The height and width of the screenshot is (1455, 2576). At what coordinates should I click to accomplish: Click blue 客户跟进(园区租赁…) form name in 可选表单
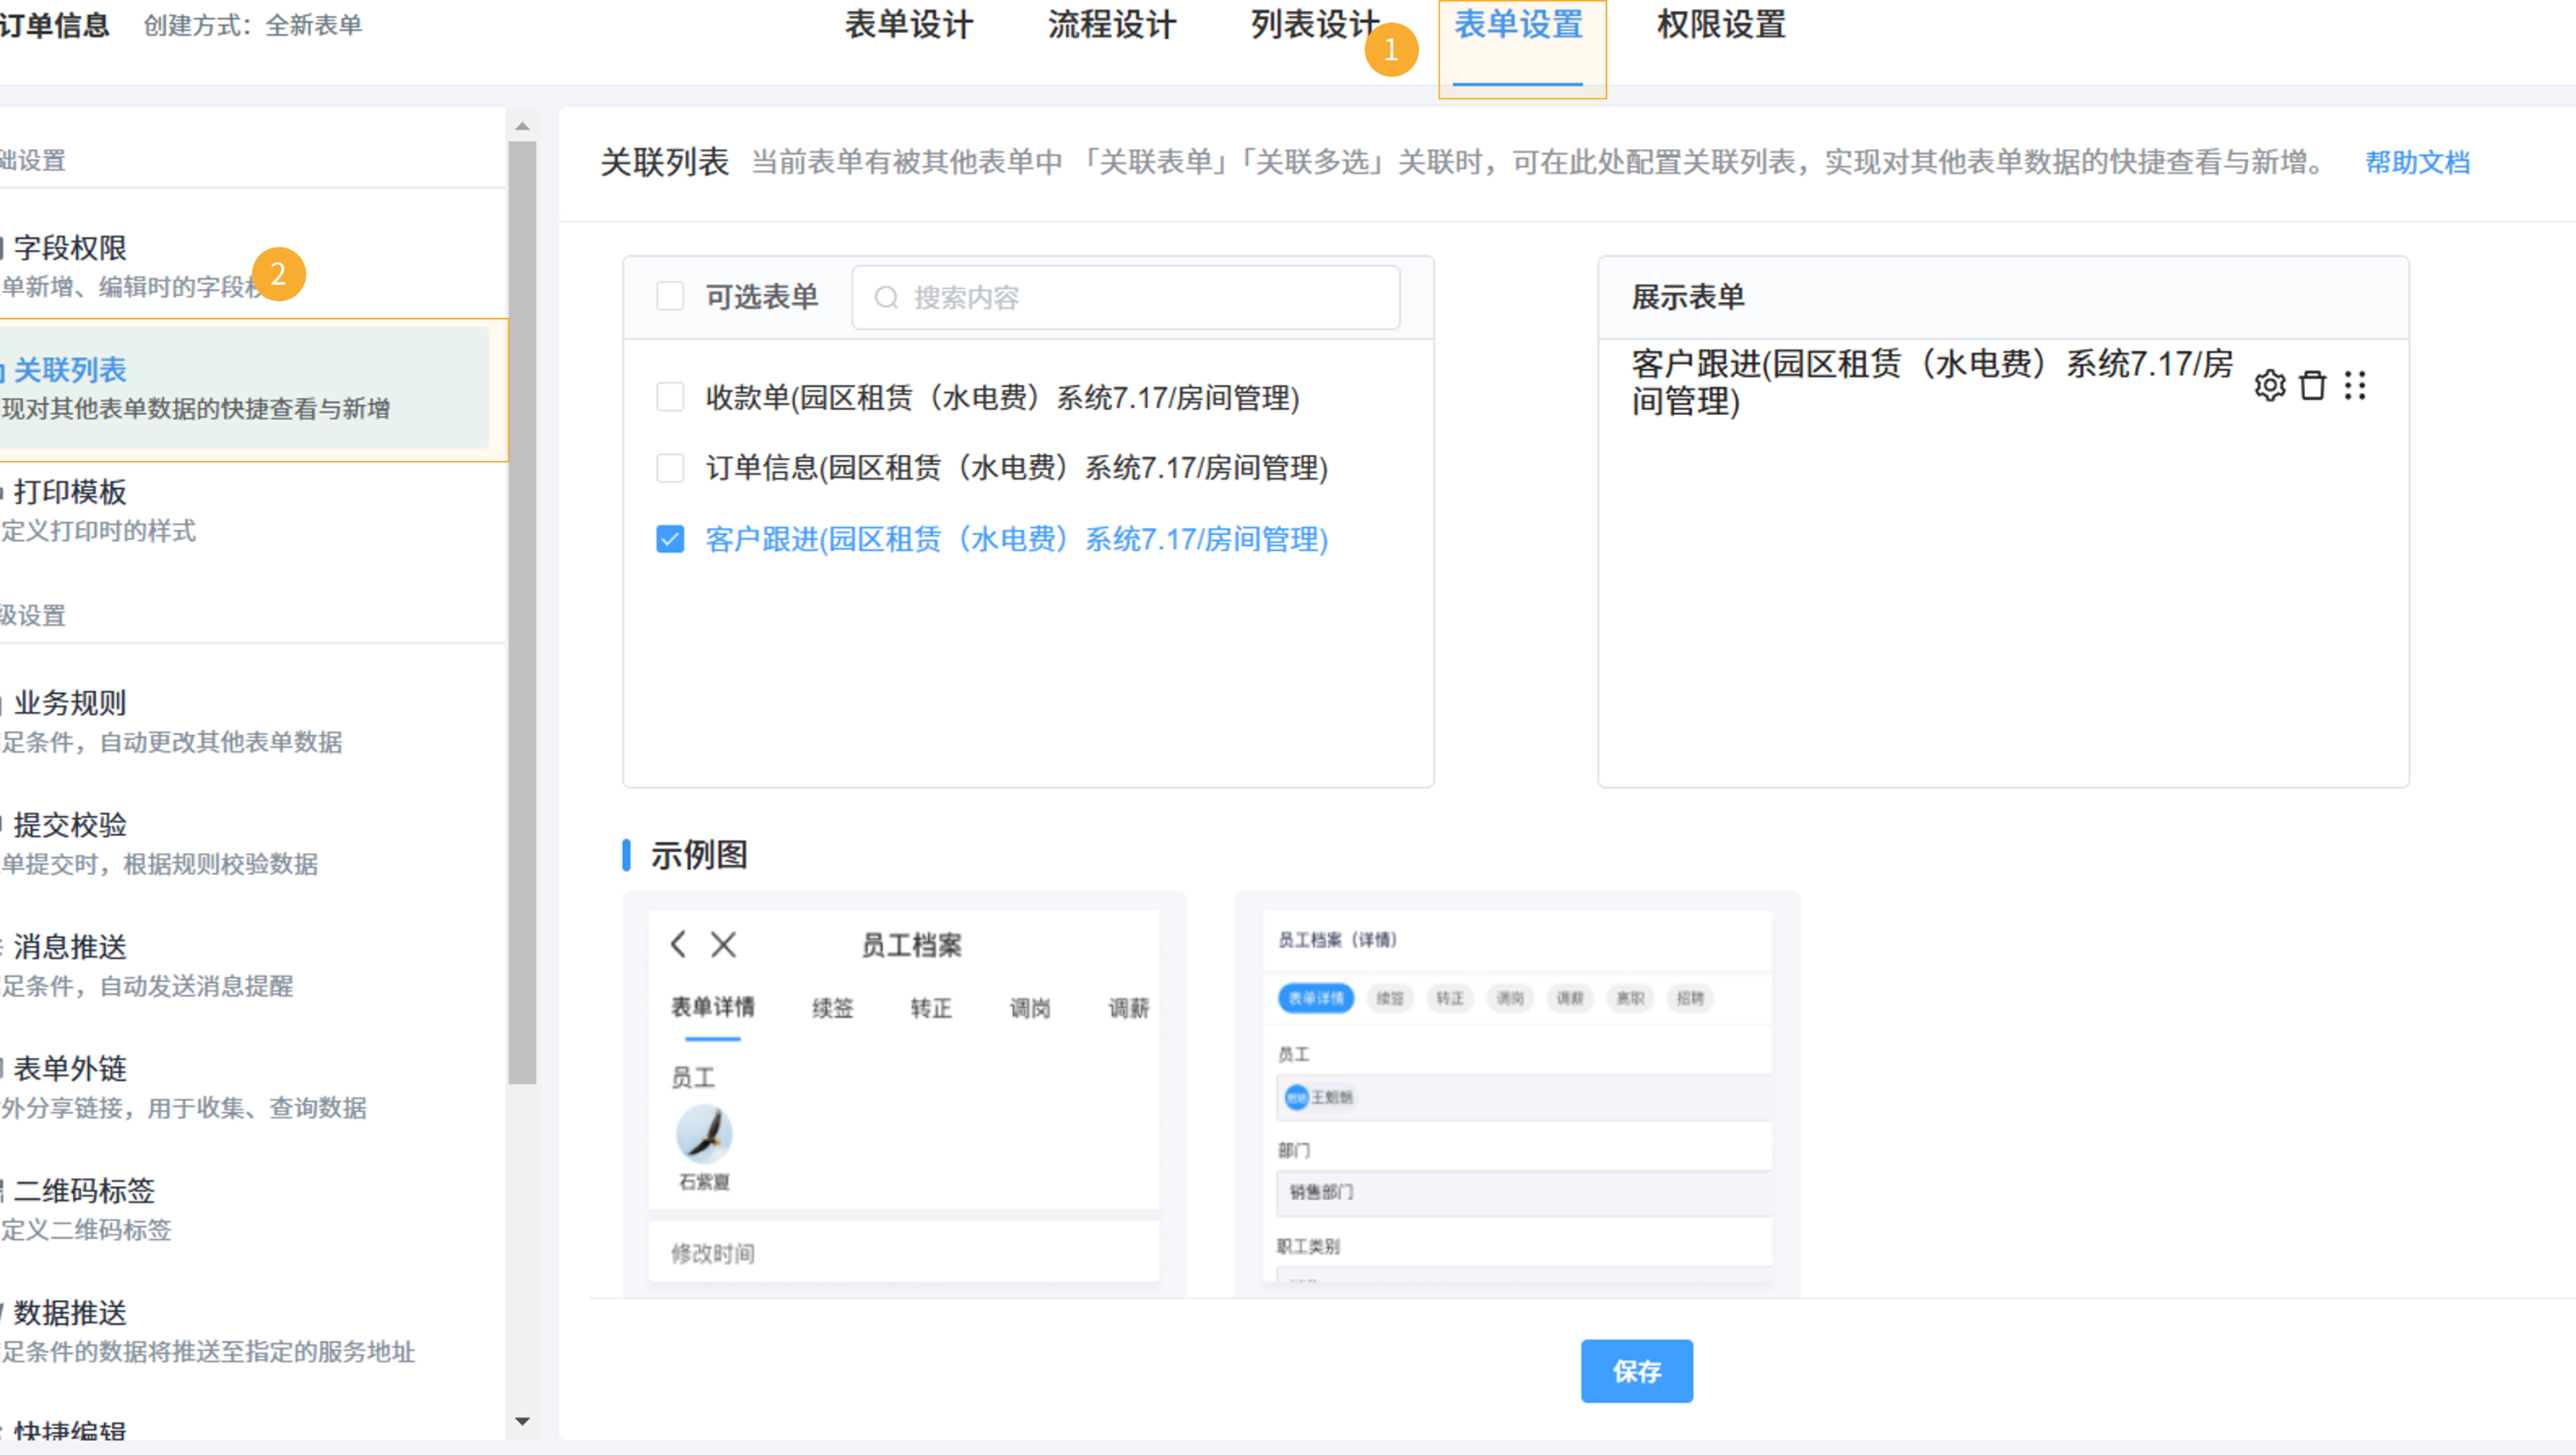(1016, 539)
